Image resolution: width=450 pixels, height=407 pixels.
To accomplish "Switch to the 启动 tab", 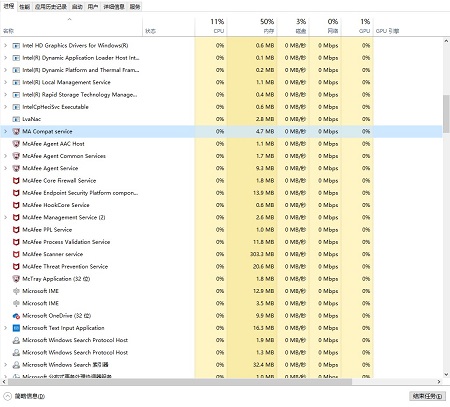I will pos(77,7).
